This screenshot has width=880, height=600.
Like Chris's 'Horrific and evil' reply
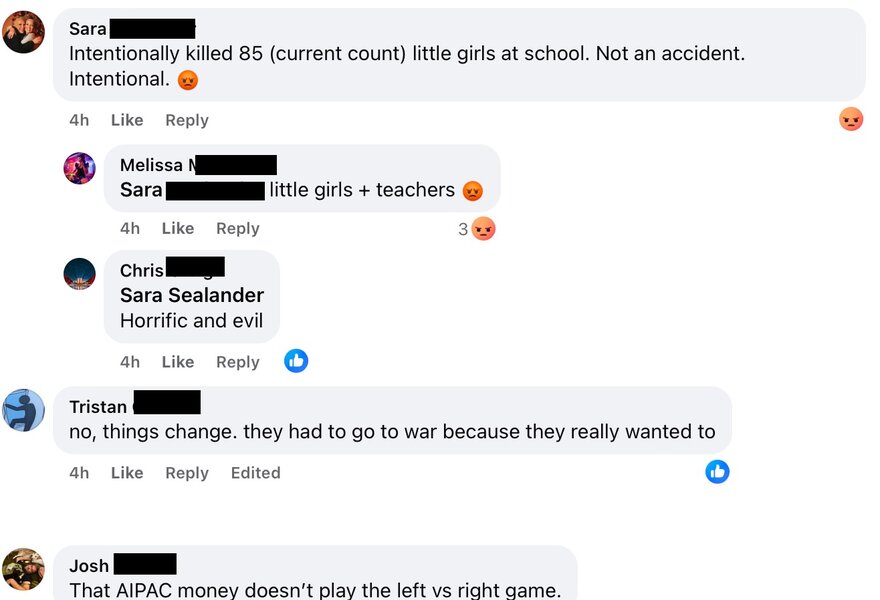(178, 362)
